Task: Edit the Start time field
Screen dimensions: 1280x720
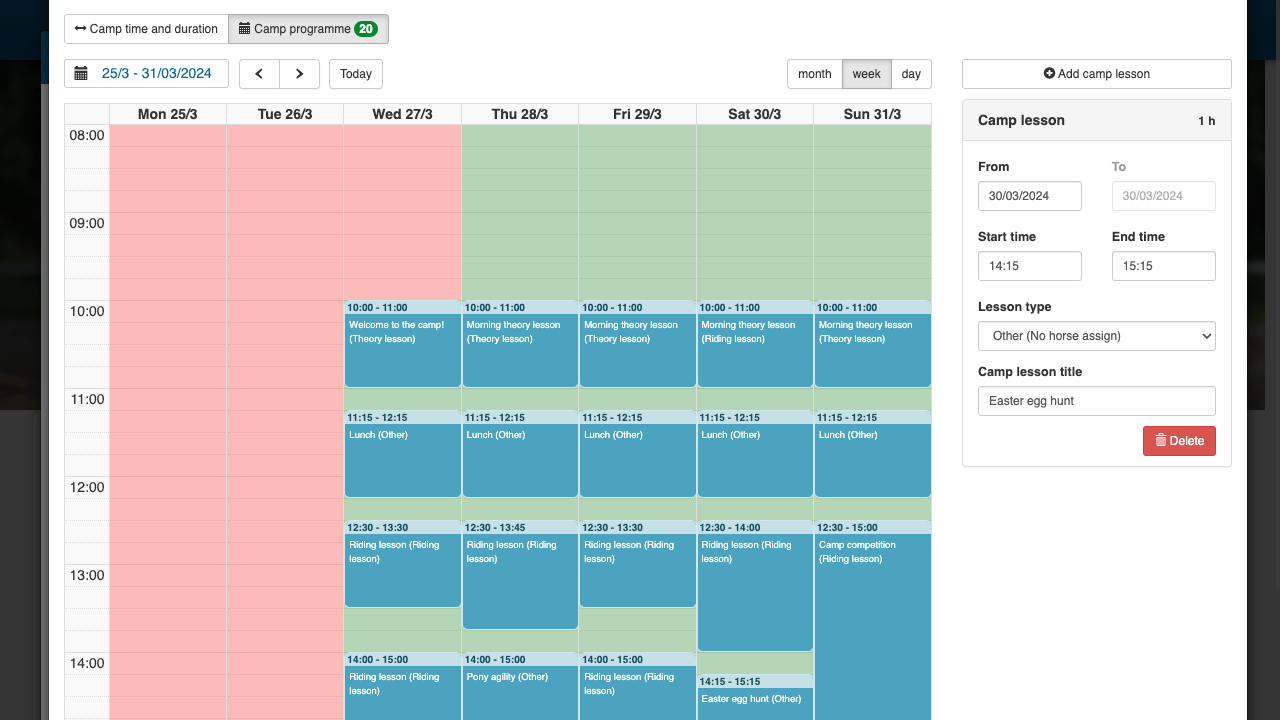Action: click(x=1029, y=266)
